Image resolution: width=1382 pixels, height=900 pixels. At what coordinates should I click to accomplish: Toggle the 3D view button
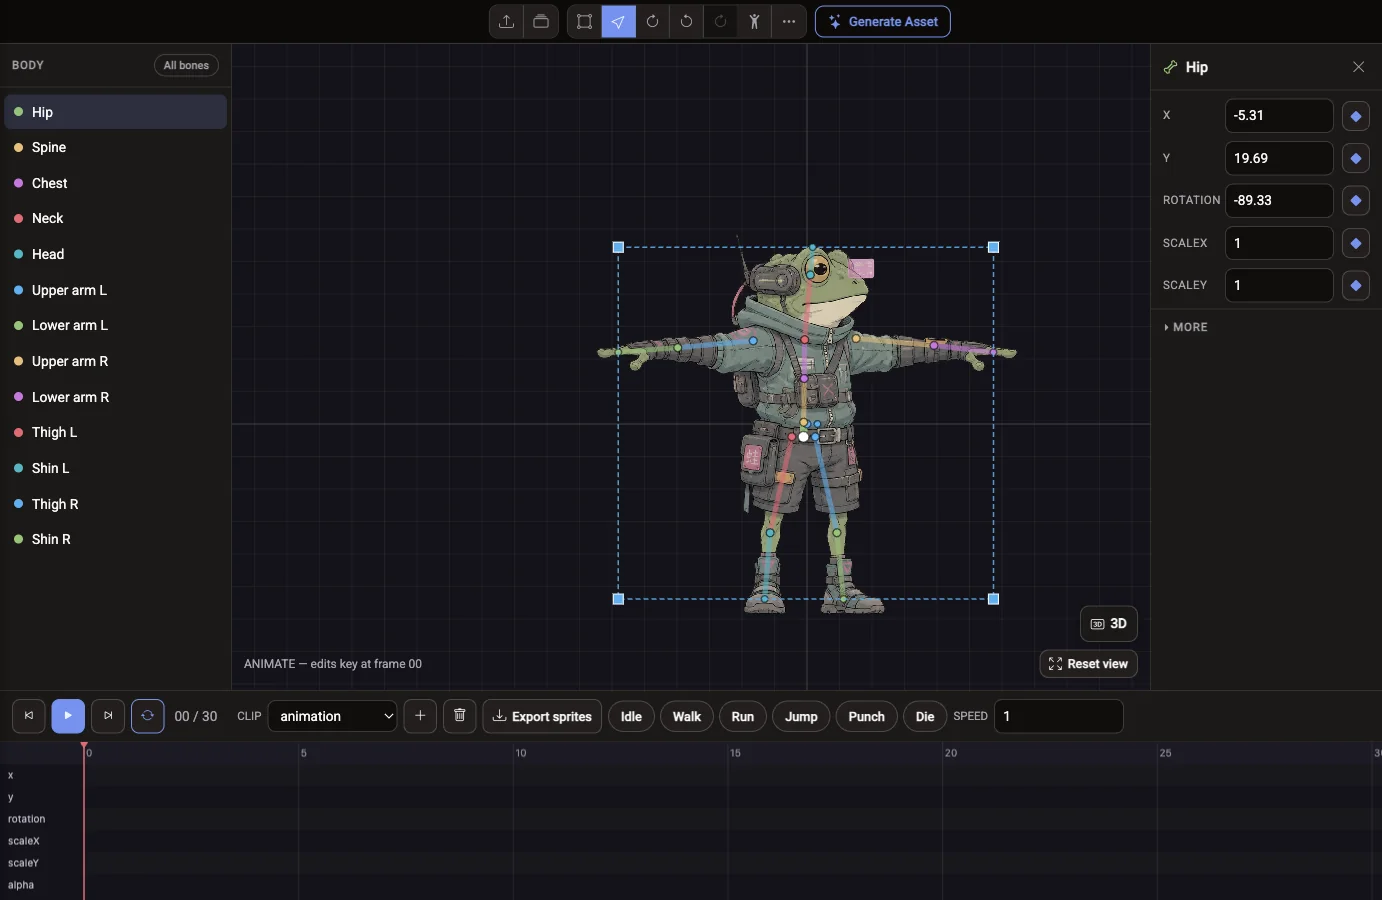1109,624
